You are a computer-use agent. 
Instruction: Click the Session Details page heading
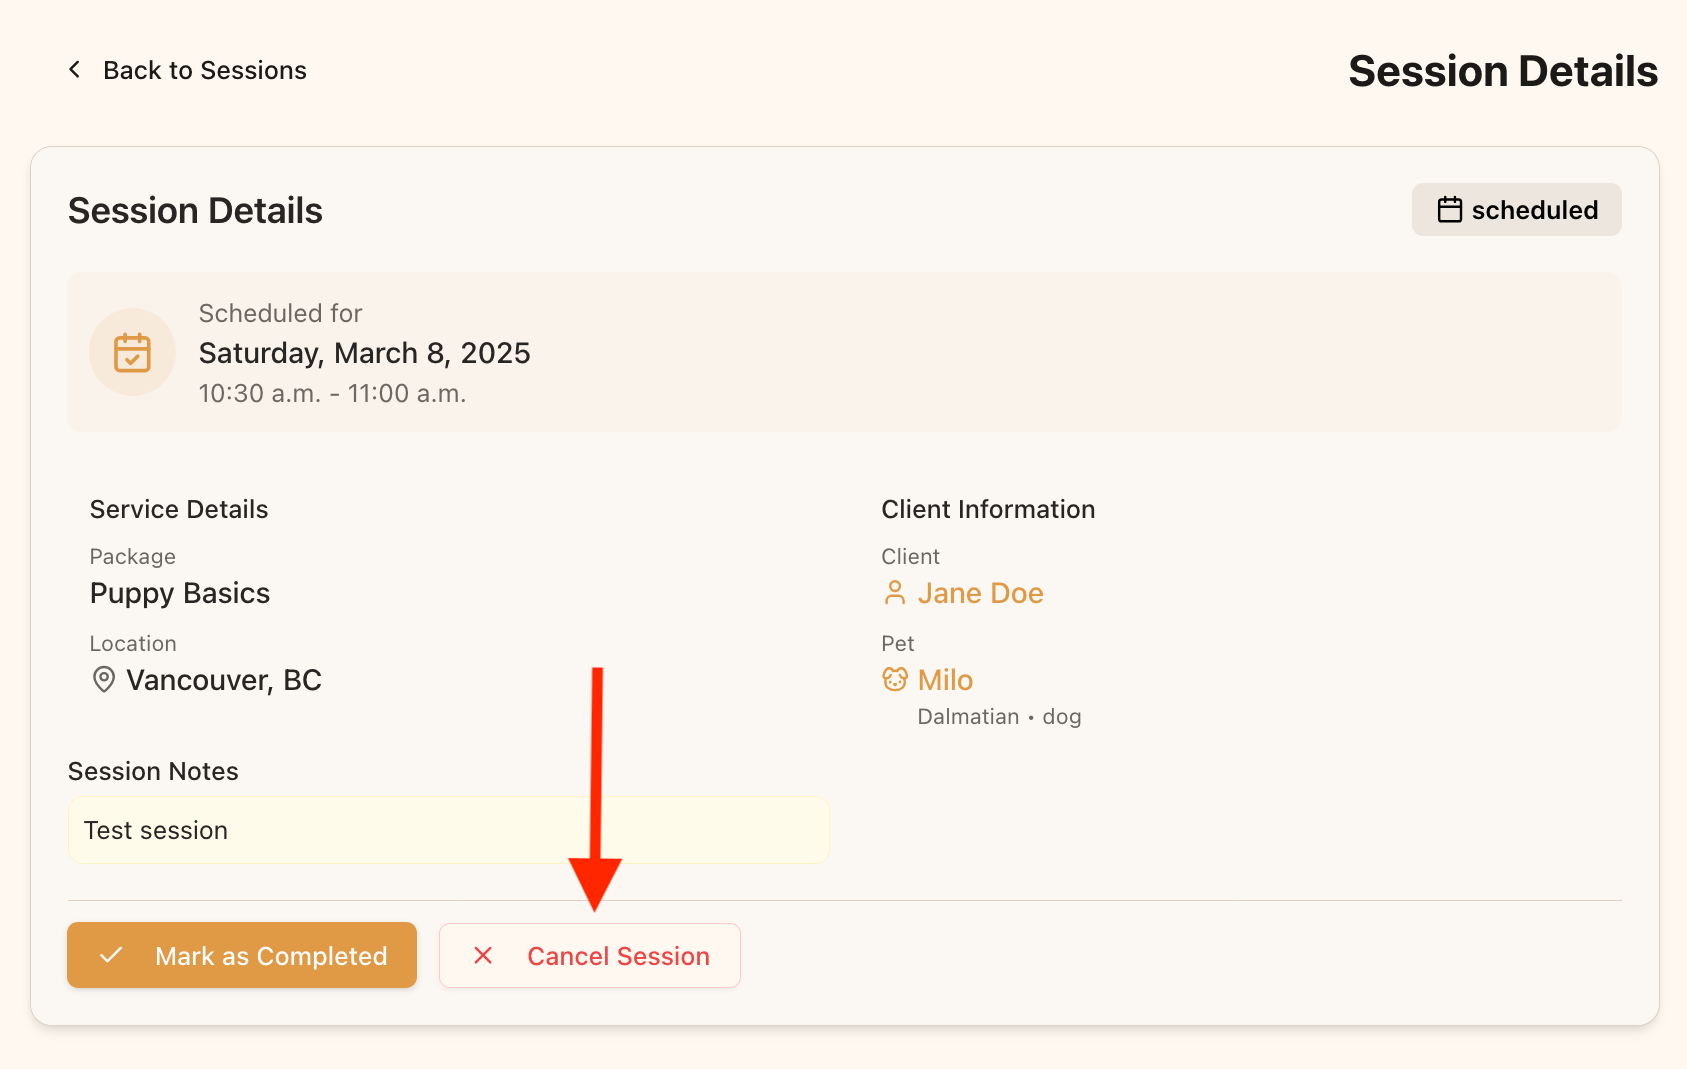(1502, 70)
